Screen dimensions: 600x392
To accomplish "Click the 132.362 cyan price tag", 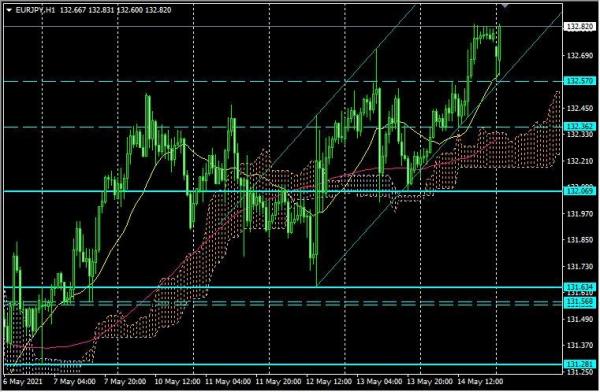I will [x=580, y=126].
